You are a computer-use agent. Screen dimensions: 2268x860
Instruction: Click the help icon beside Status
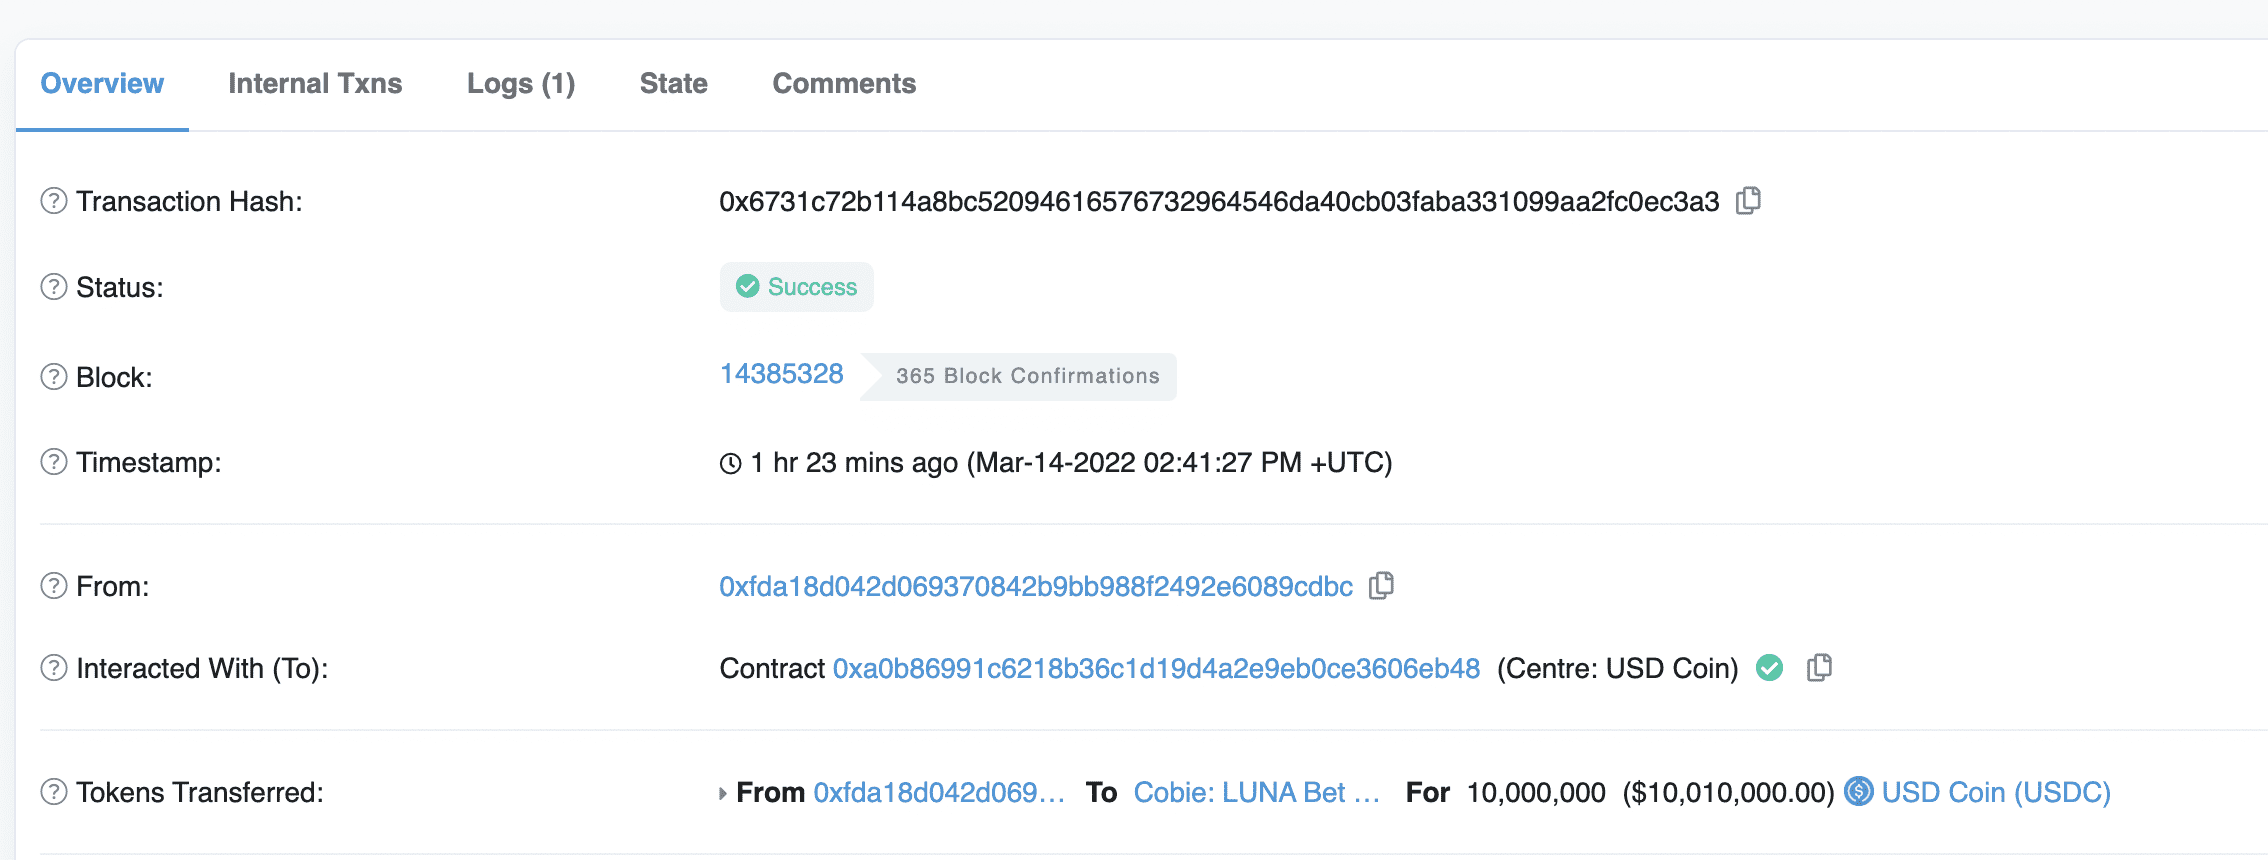click(x=54, y=287)
